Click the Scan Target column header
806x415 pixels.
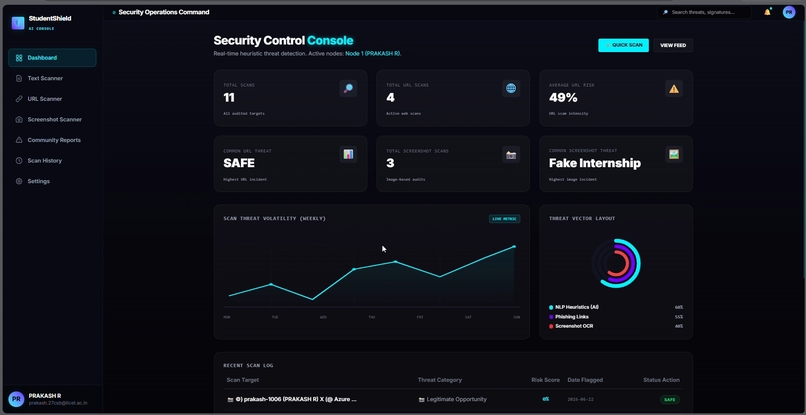pos(243,380)
